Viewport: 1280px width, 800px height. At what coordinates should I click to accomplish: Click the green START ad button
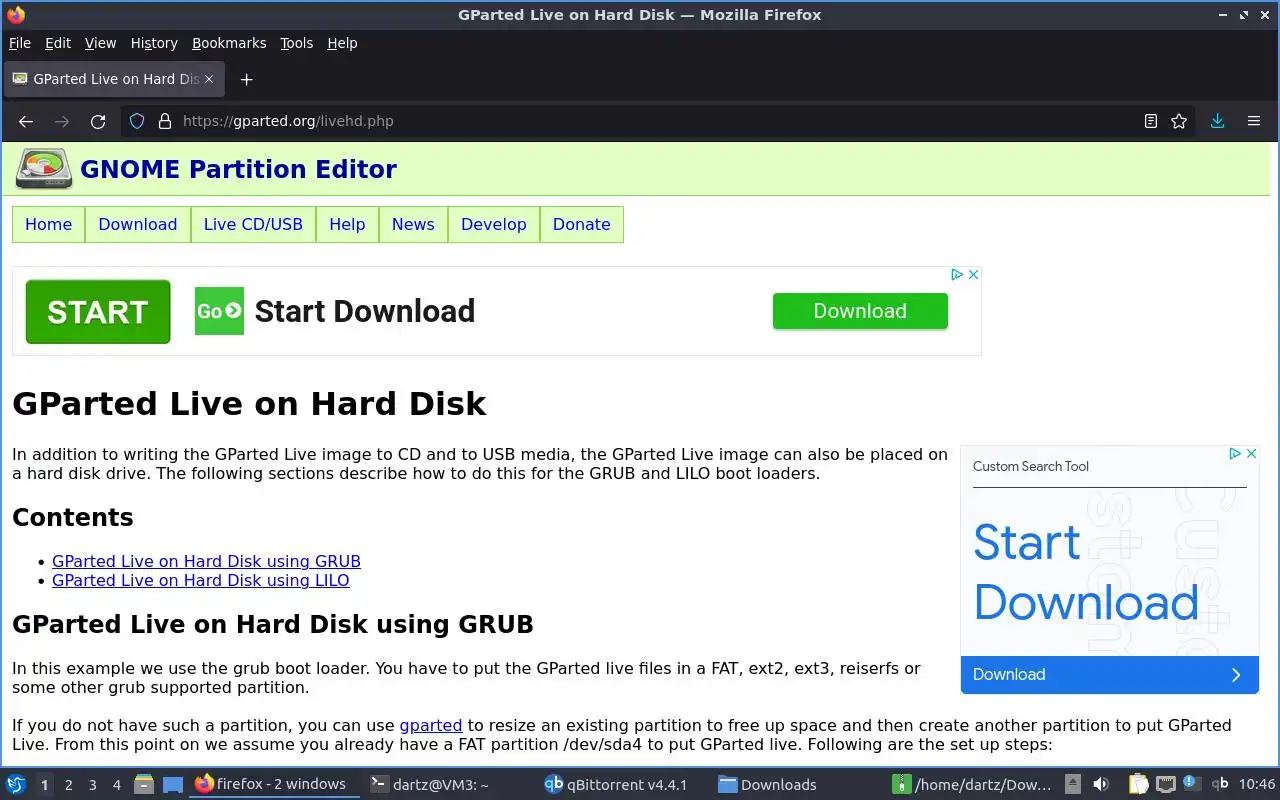pyautogui.click(x=98, y=312)
